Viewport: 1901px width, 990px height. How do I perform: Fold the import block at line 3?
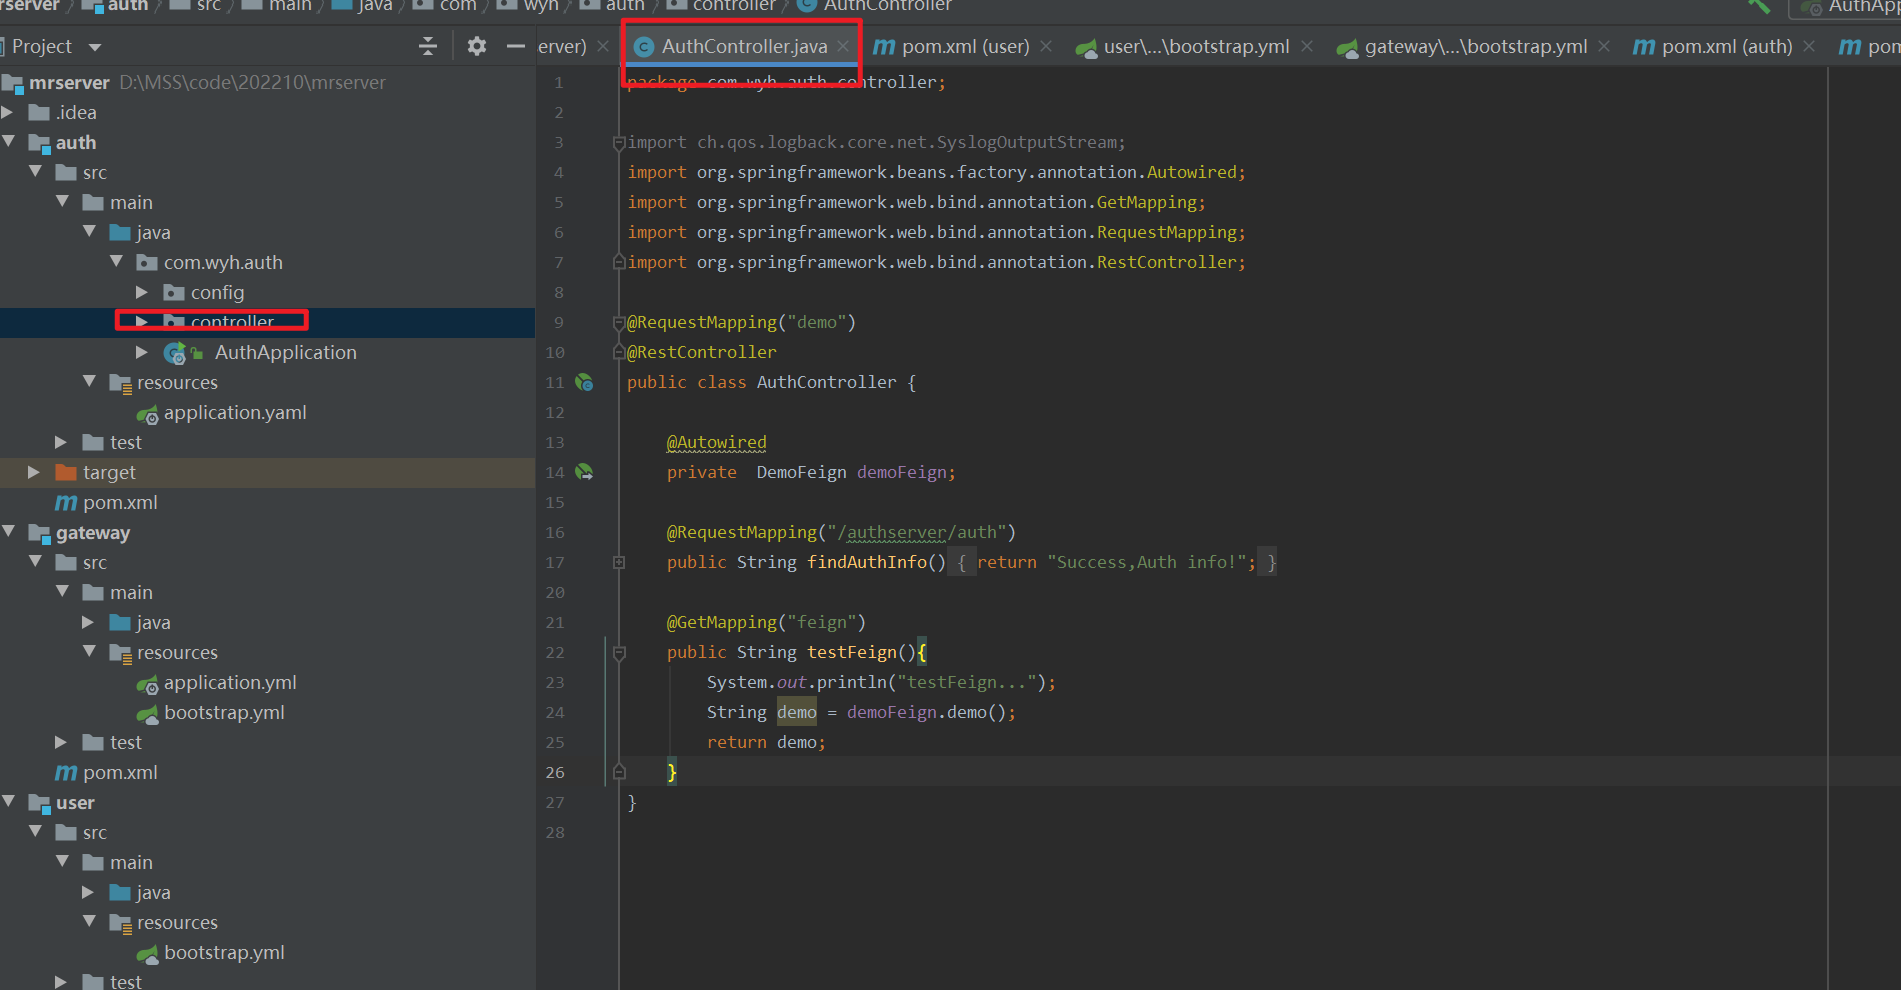click(619, 143)
